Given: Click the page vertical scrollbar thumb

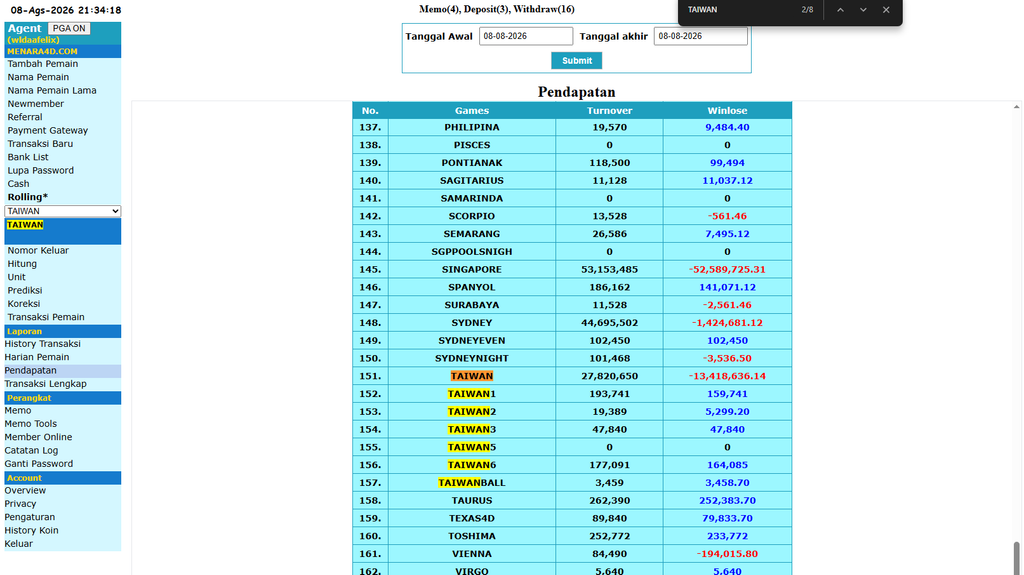Looking at the screenshot, I should (1017, 557).
